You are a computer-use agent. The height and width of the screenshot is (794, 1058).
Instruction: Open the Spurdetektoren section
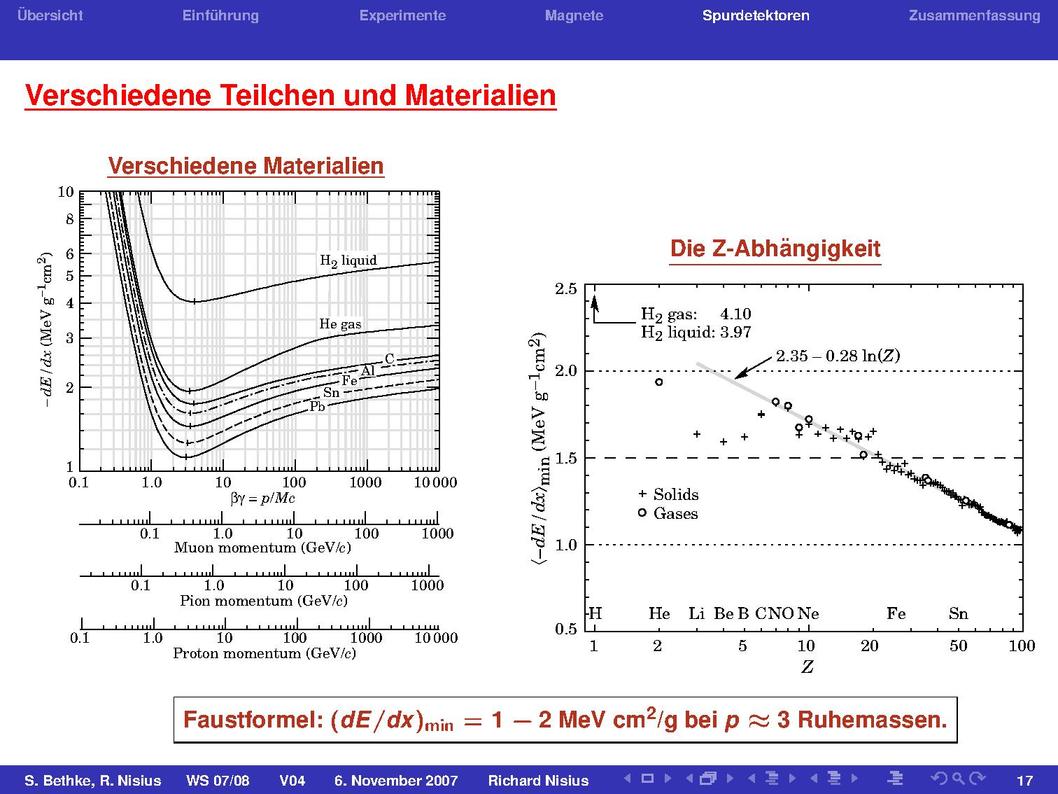755,15
